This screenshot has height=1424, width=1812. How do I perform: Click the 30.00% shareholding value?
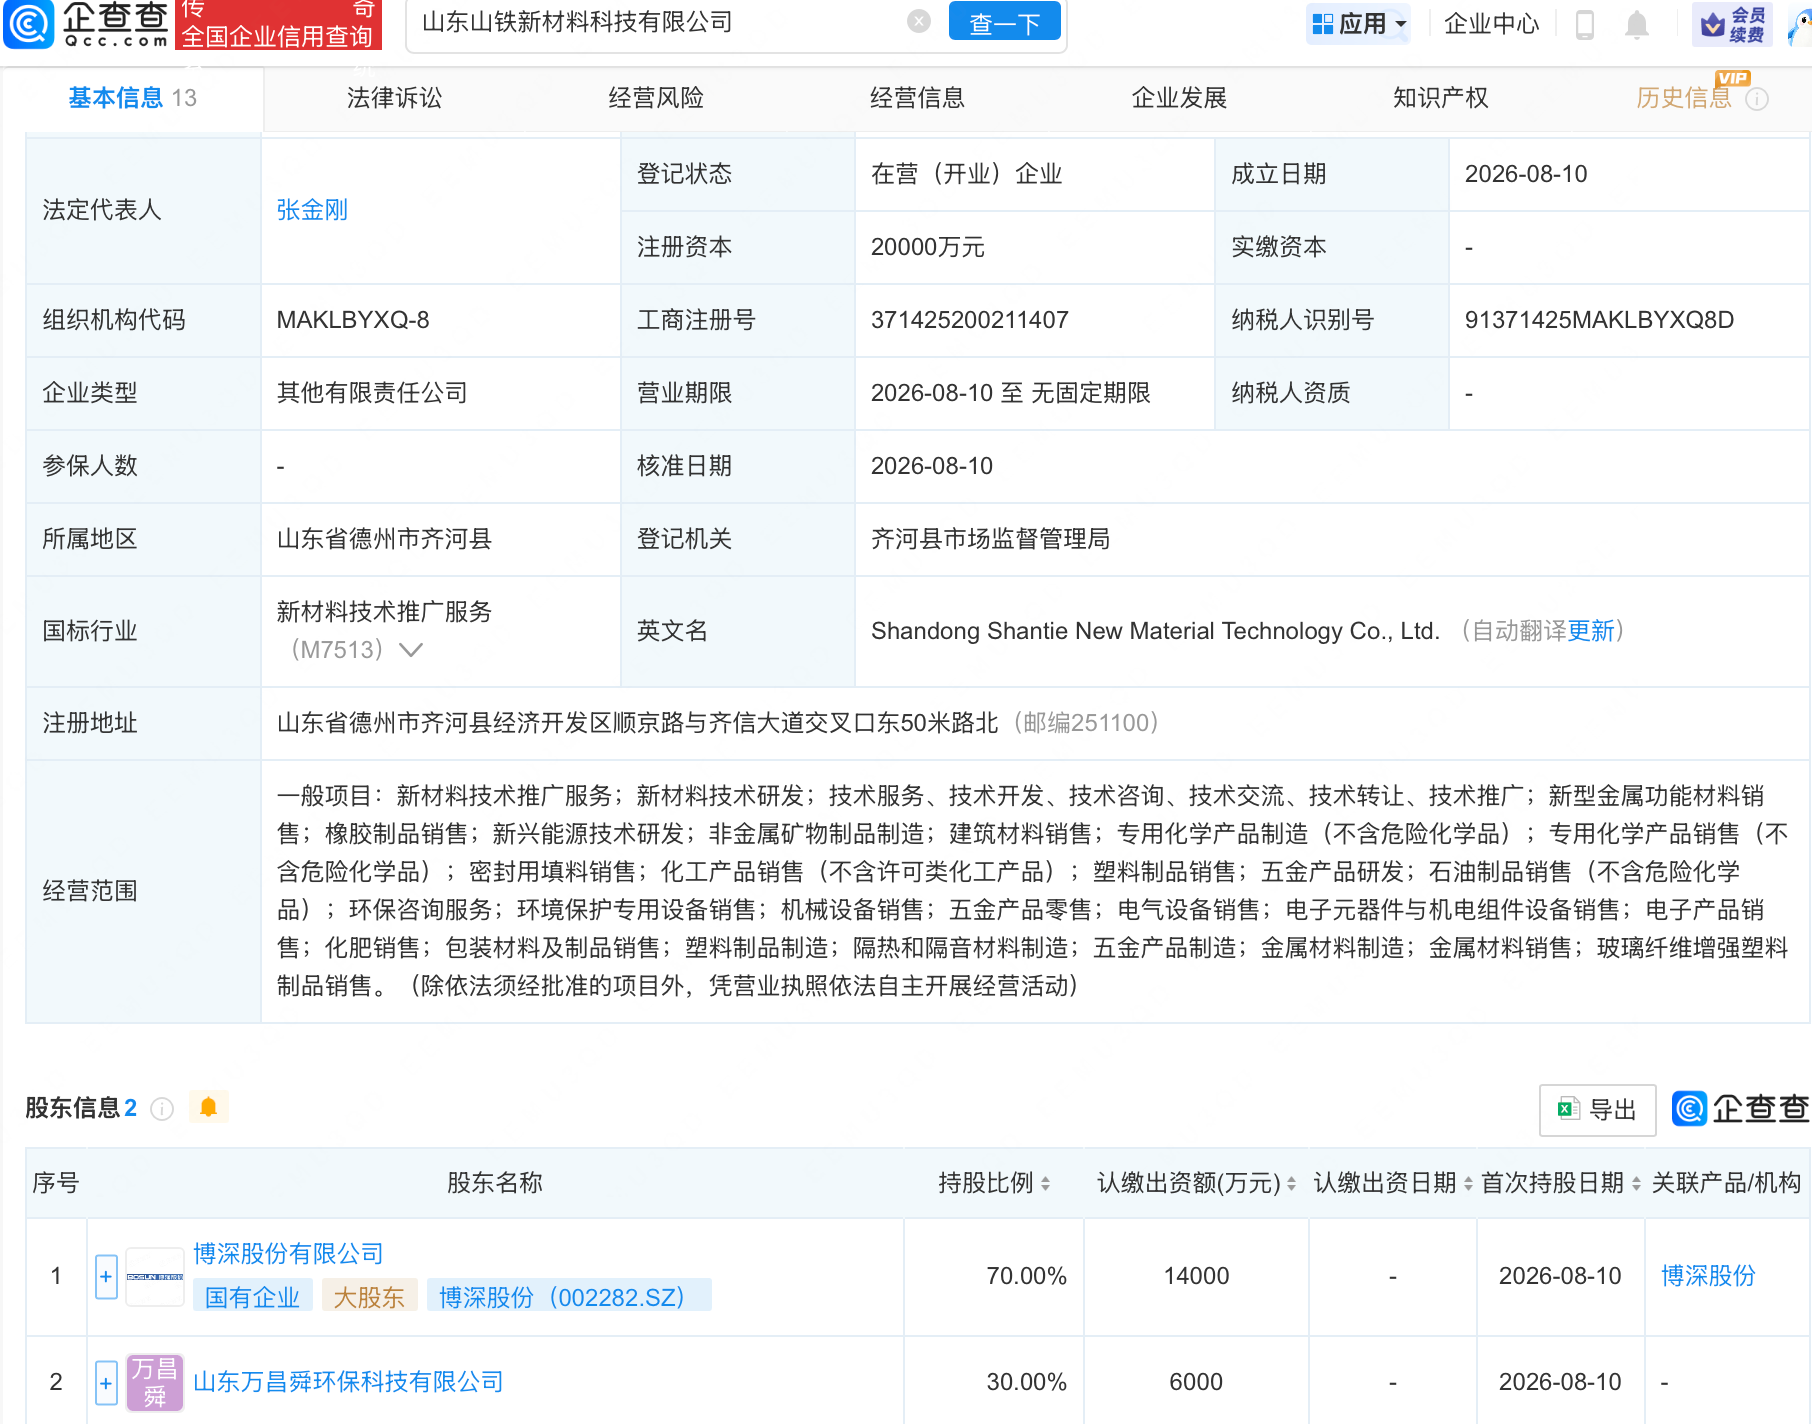point(1026,1382)
